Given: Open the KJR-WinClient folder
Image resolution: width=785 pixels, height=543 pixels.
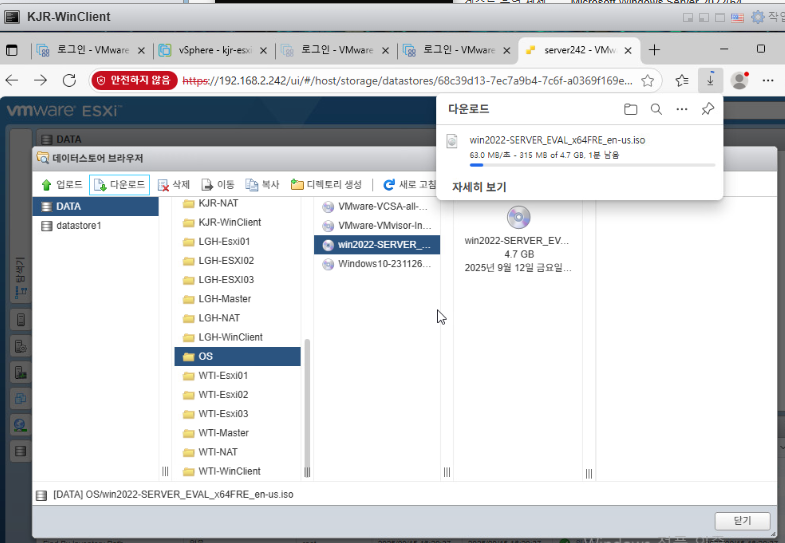Looking at the screenshot, I should [237, 222].
